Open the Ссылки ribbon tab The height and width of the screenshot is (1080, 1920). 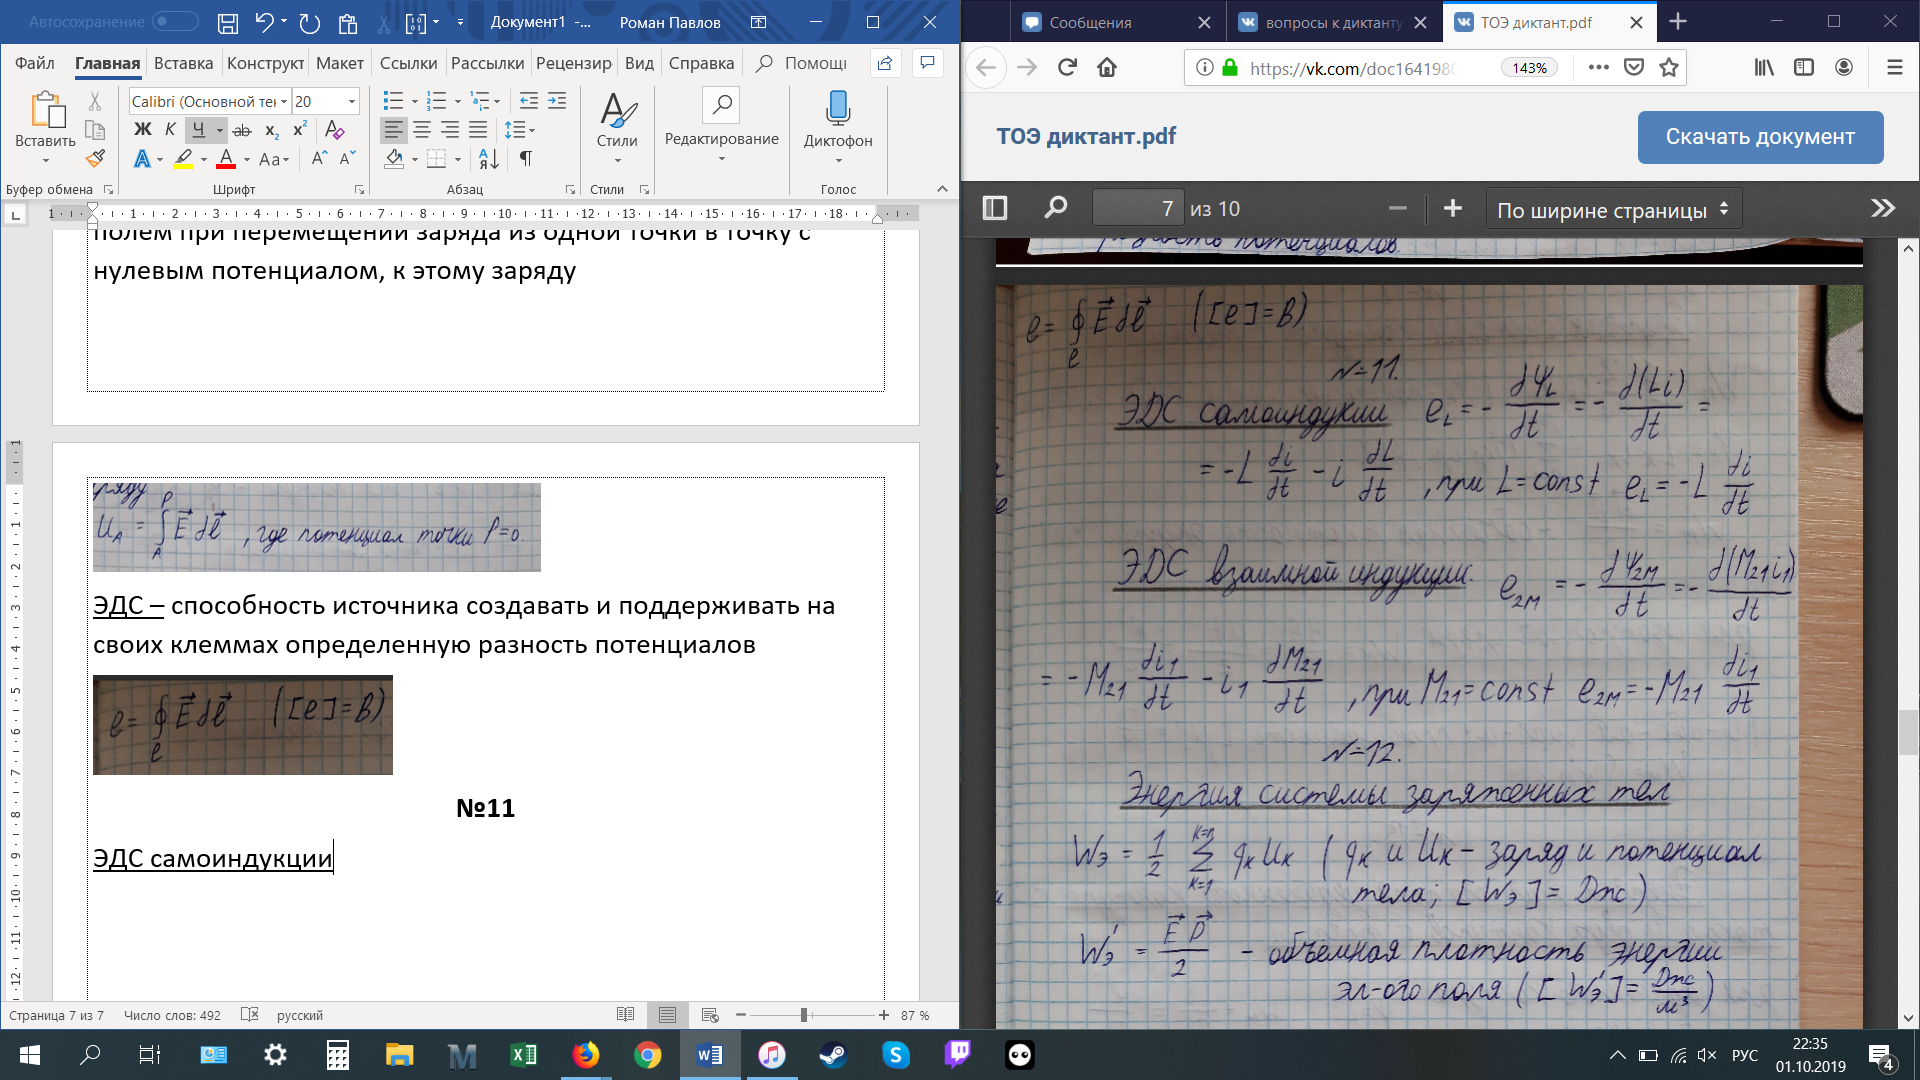coord(408,63)
